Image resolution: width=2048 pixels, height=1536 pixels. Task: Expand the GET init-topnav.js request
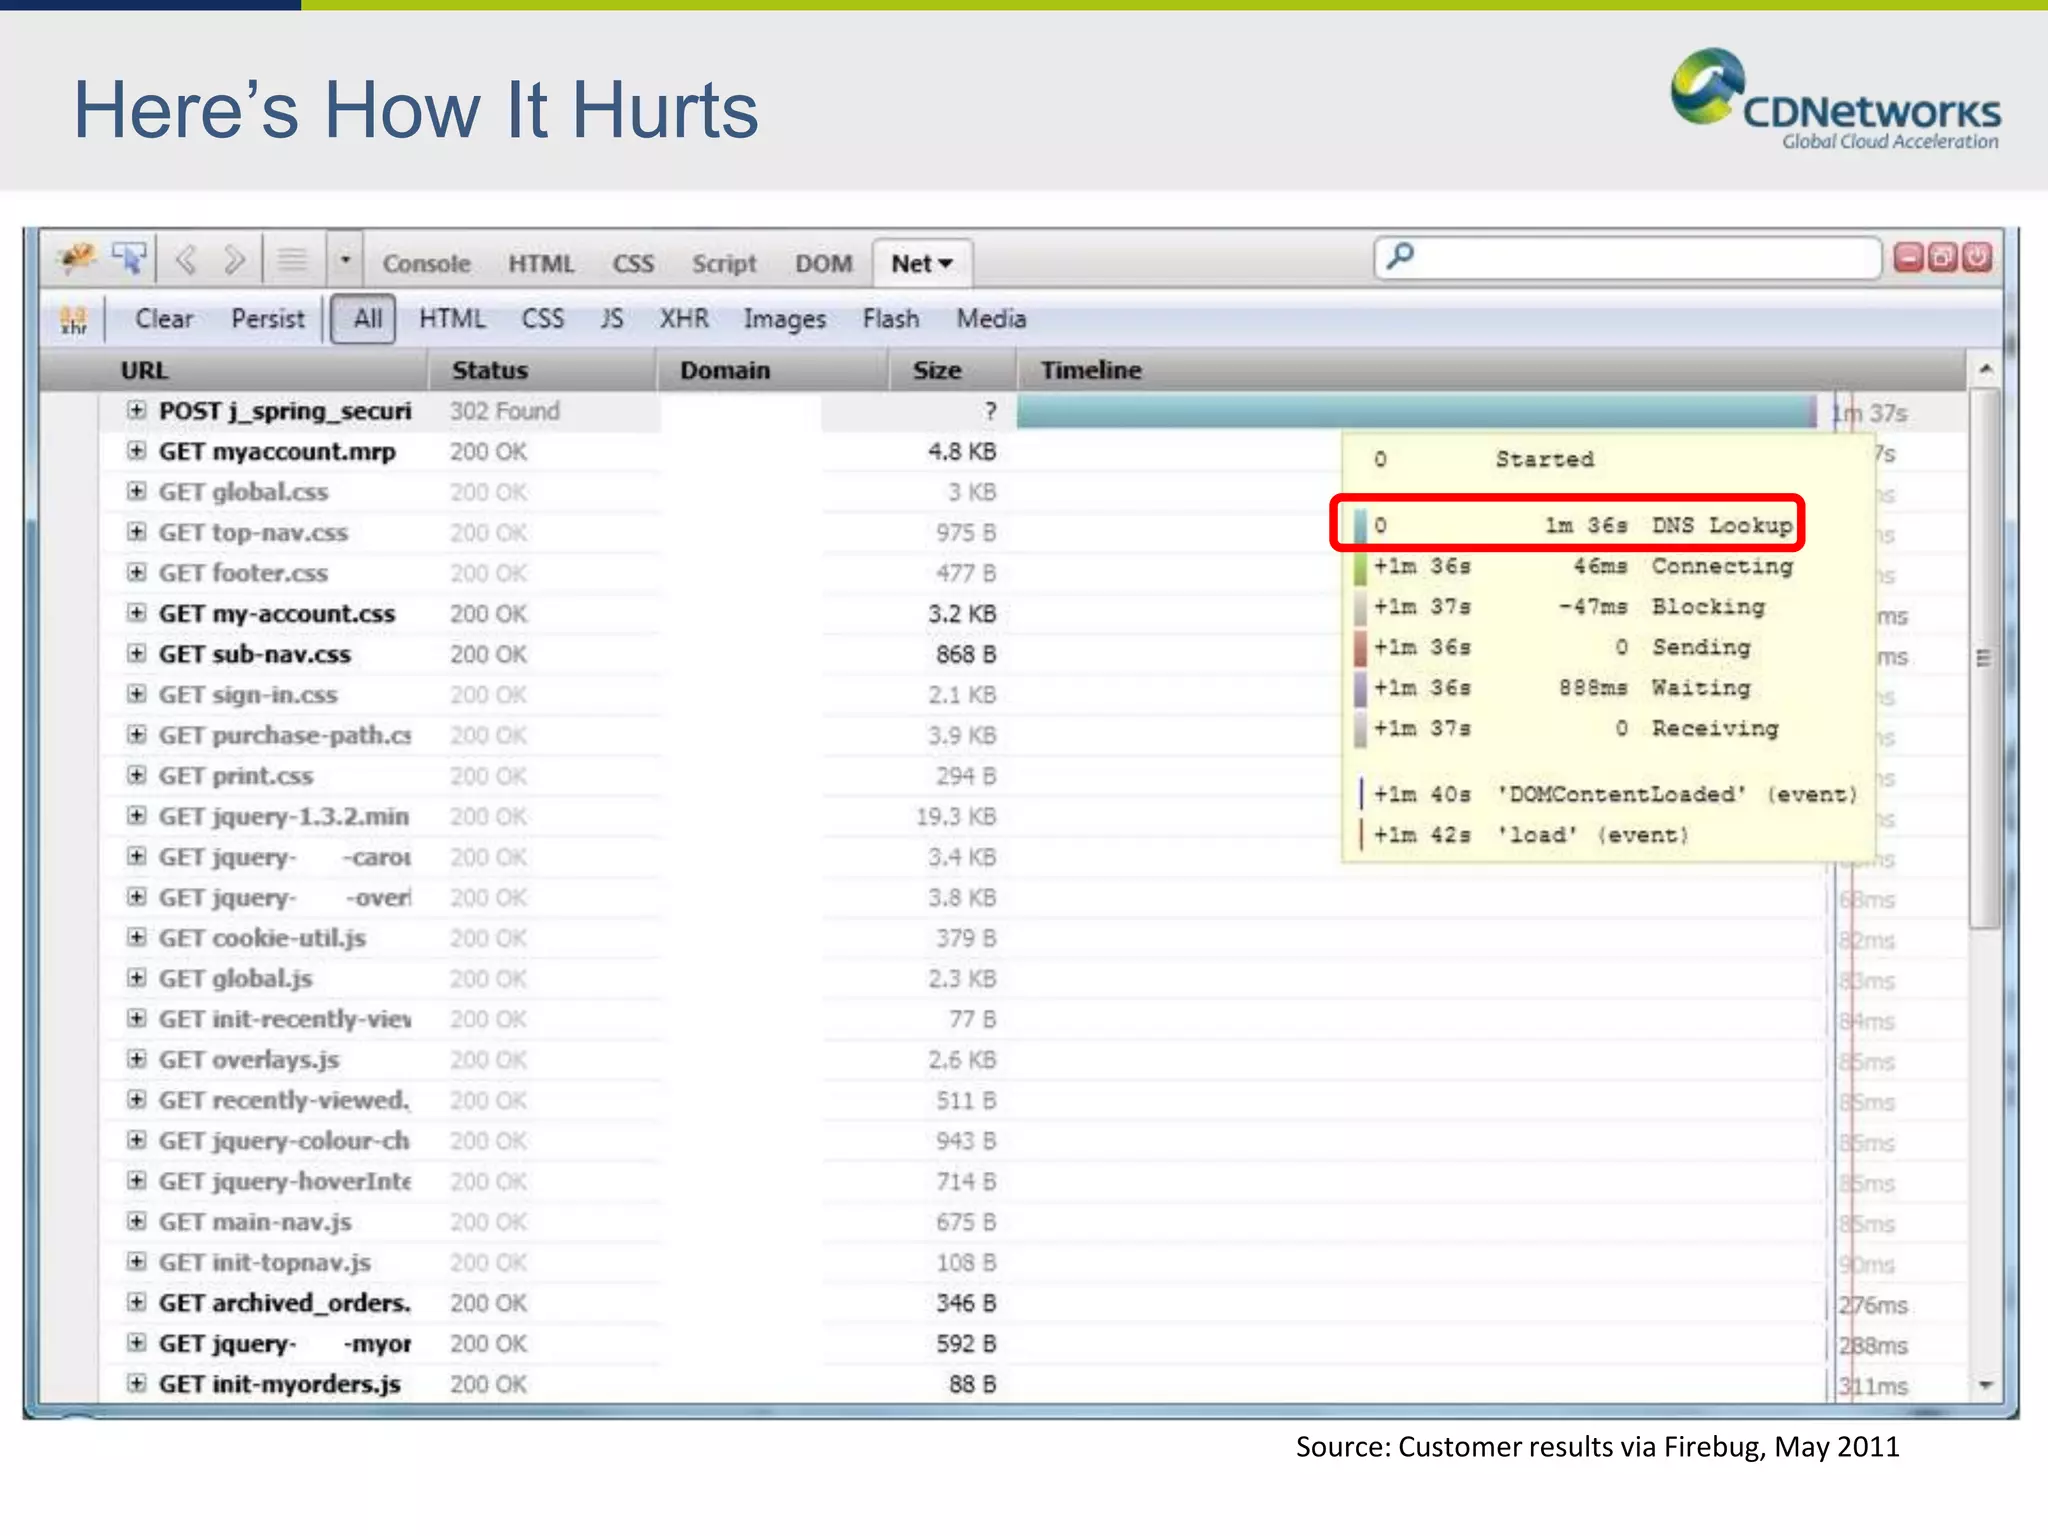[x=137, y=1263]
